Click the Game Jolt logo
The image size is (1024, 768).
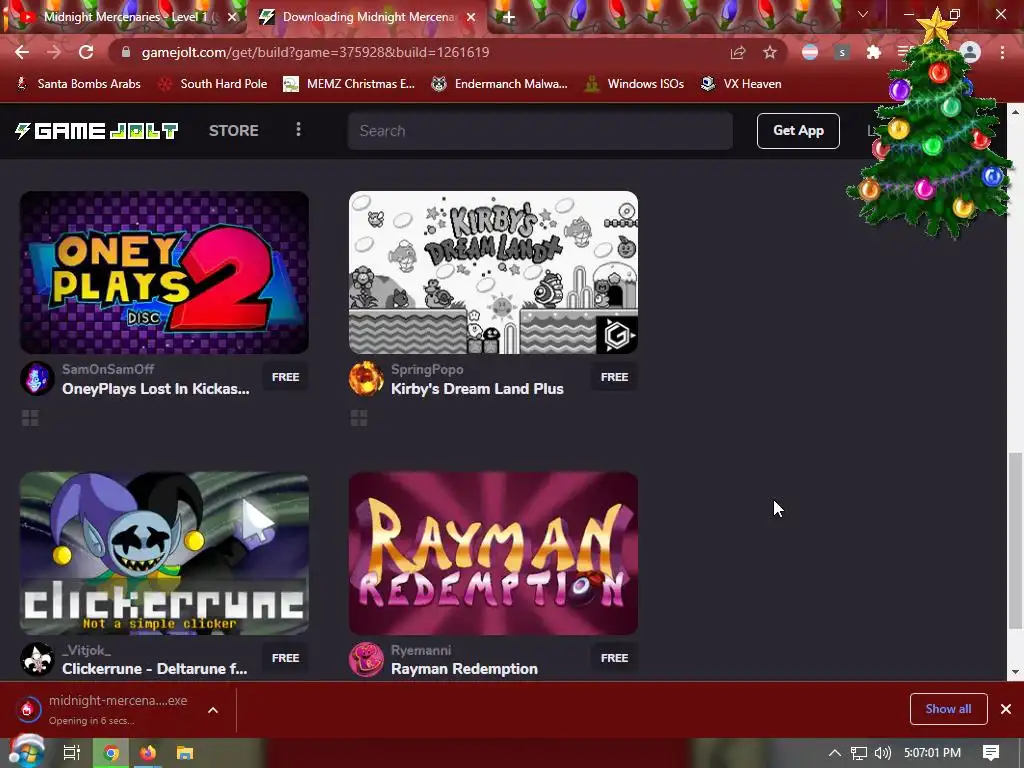[x=97, y=131]
